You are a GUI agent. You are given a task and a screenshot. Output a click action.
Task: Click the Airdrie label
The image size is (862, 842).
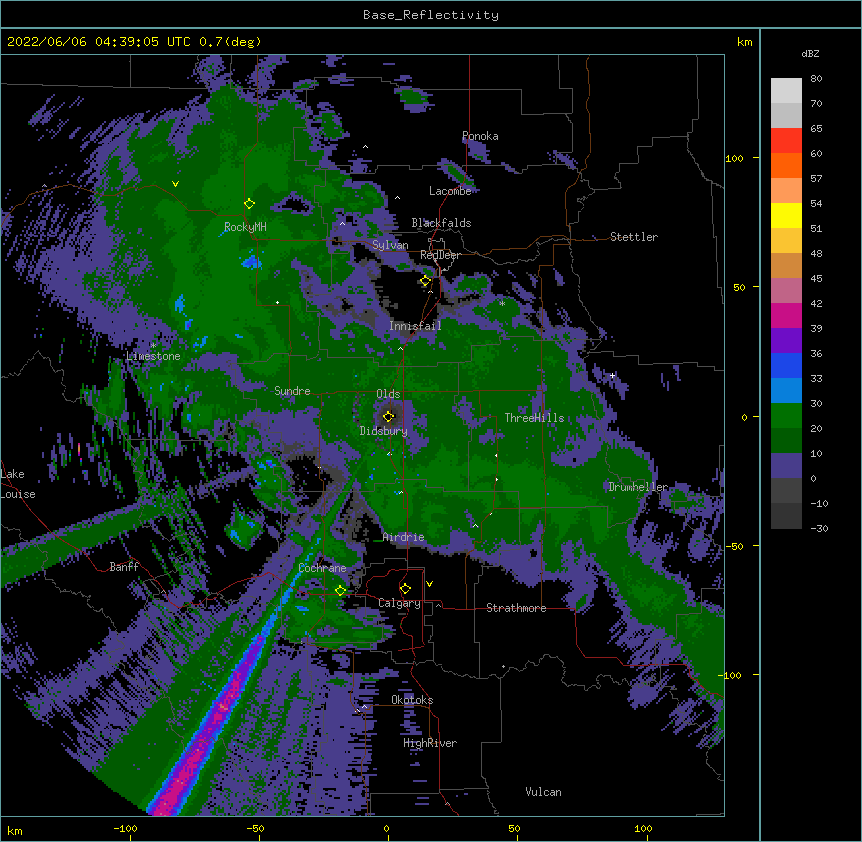[x=404, y=537]
